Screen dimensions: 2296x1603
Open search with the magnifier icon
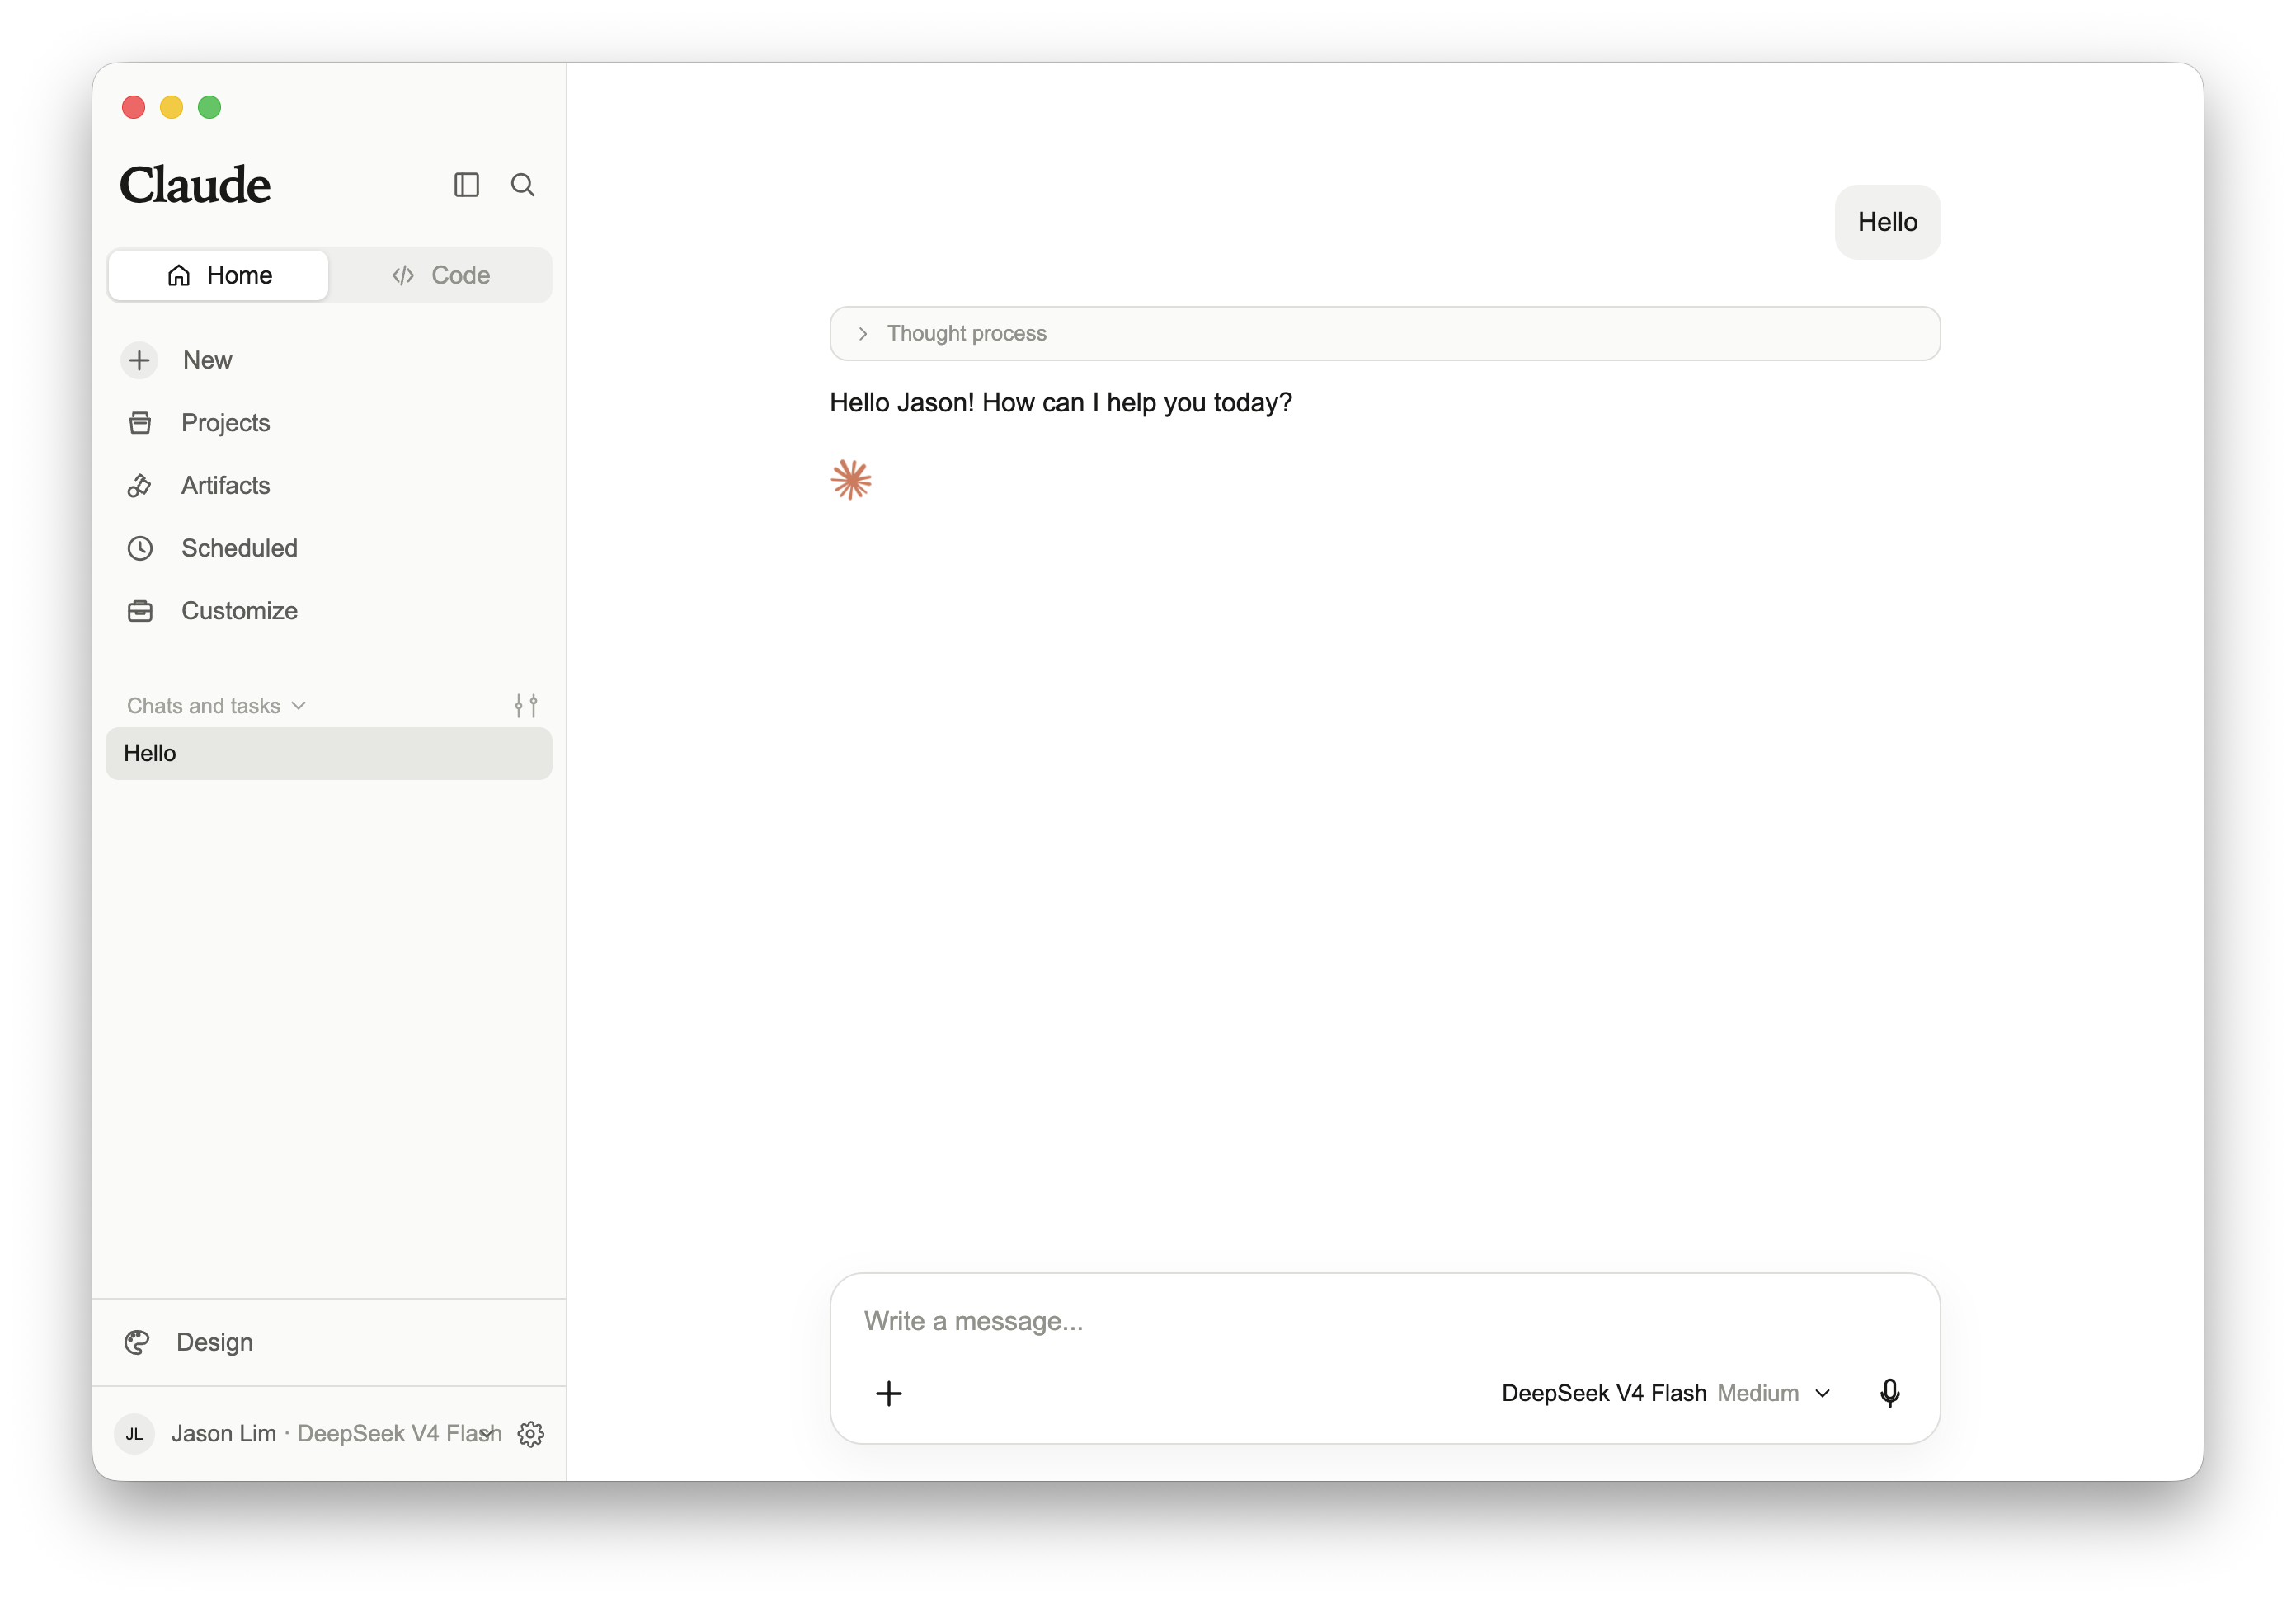[x=522, y=185]
